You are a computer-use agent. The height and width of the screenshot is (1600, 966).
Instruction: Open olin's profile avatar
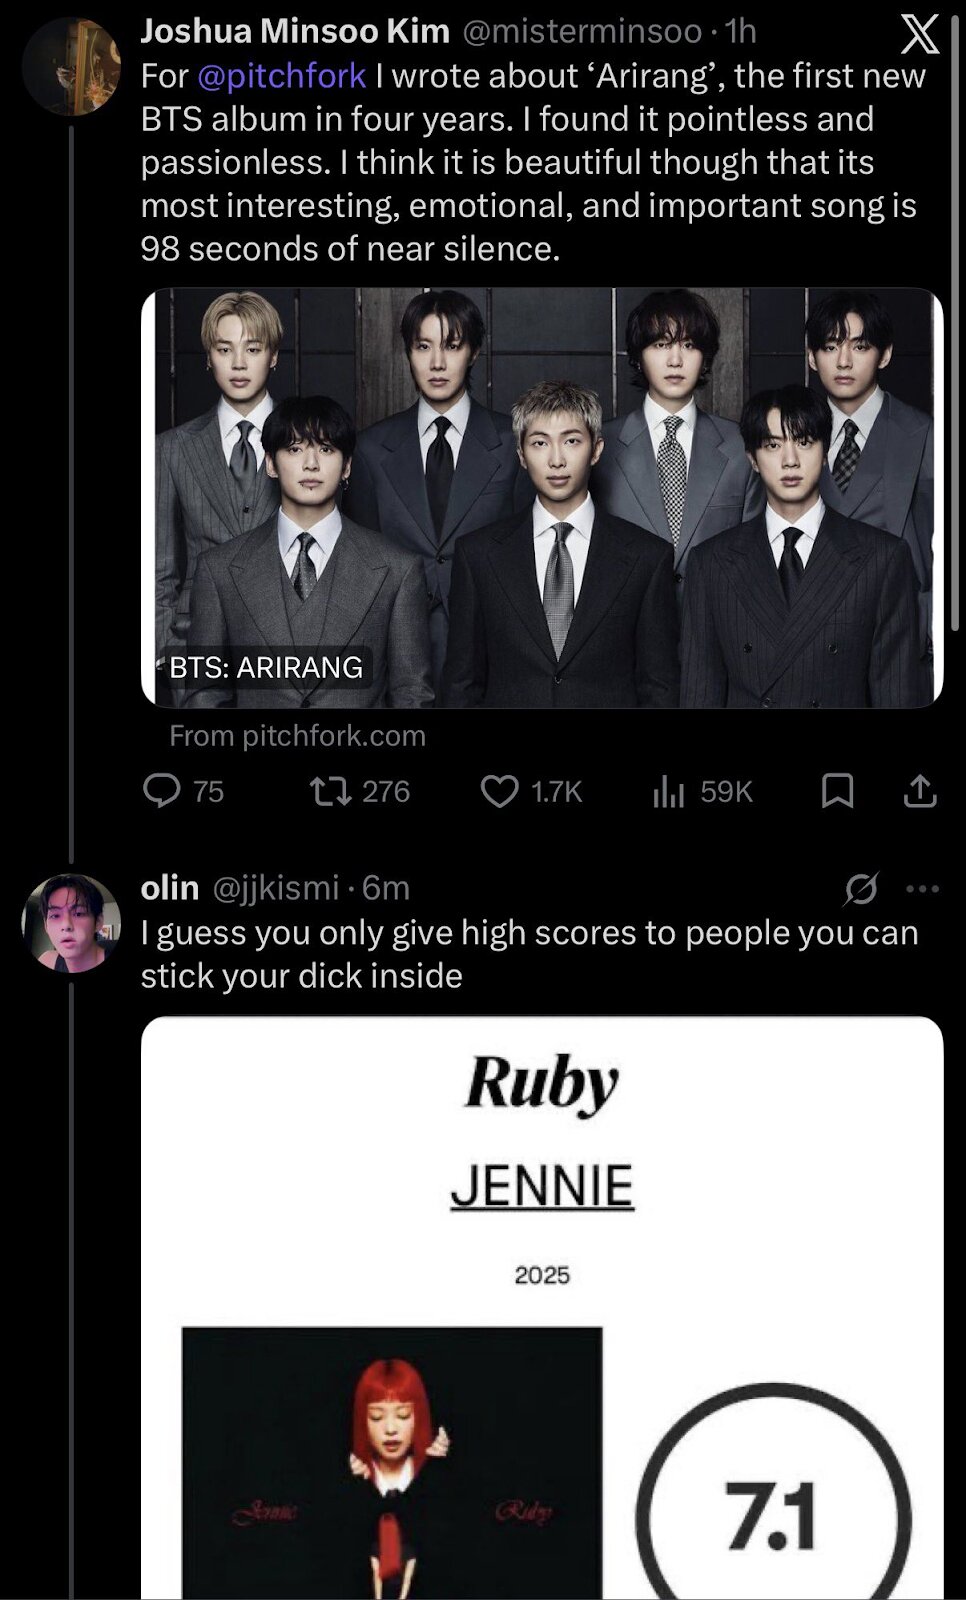pos(71,923)
